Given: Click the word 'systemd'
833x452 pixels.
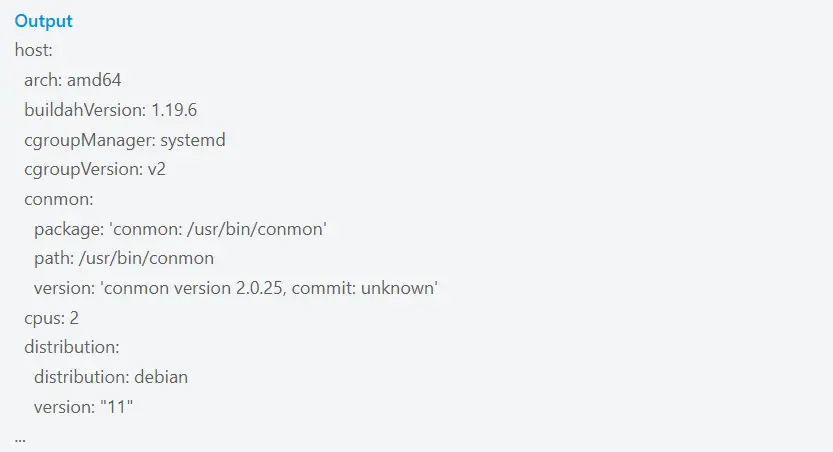Looking at the screenshot, I should coord(193,140).
